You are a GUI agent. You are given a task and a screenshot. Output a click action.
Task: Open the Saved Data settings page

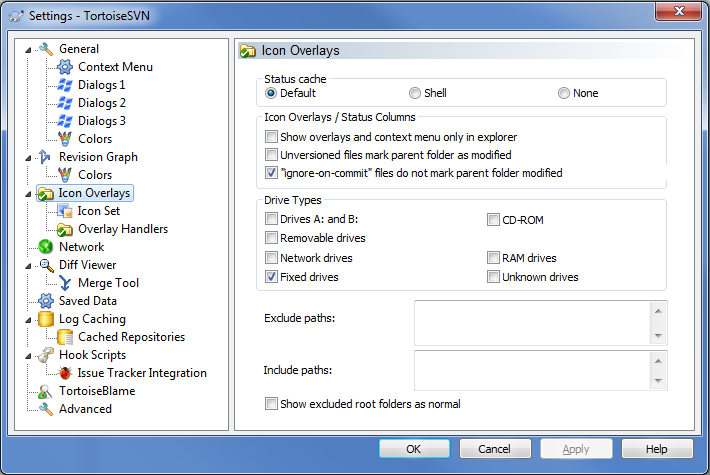(88, 301)
